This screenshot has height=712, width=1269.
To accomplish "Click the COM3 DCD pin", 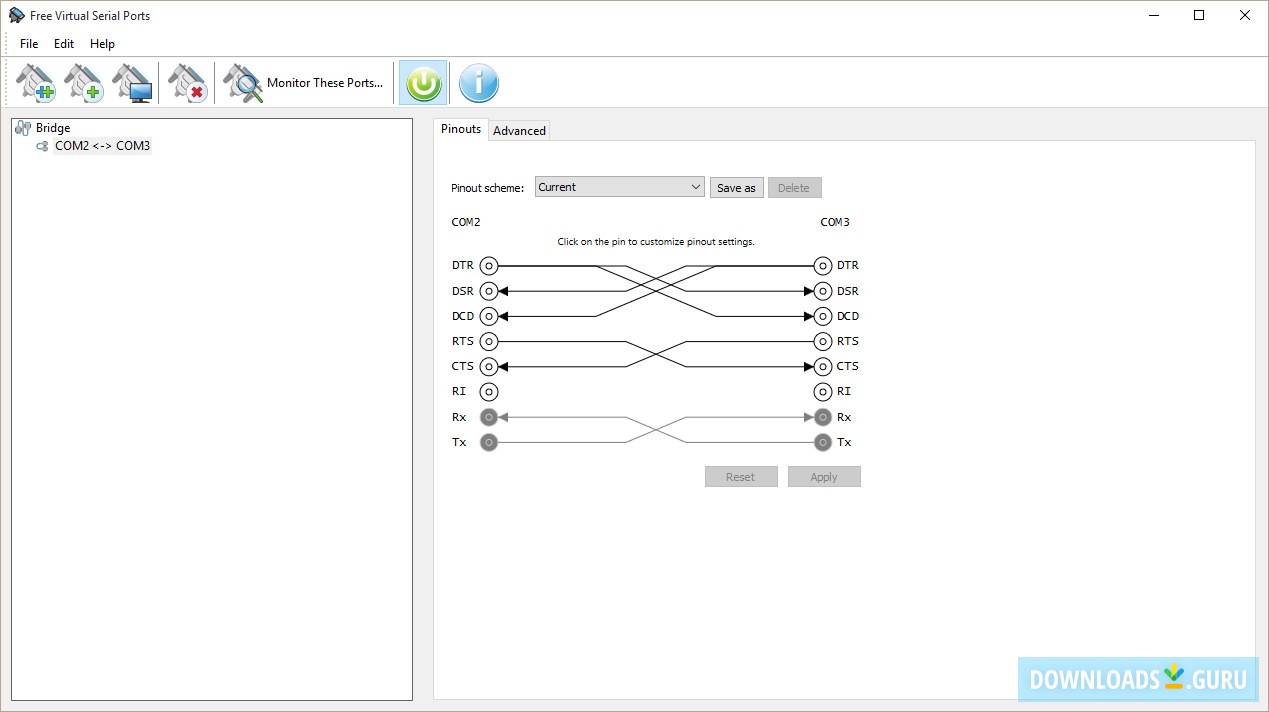I will tap(823, 316).
